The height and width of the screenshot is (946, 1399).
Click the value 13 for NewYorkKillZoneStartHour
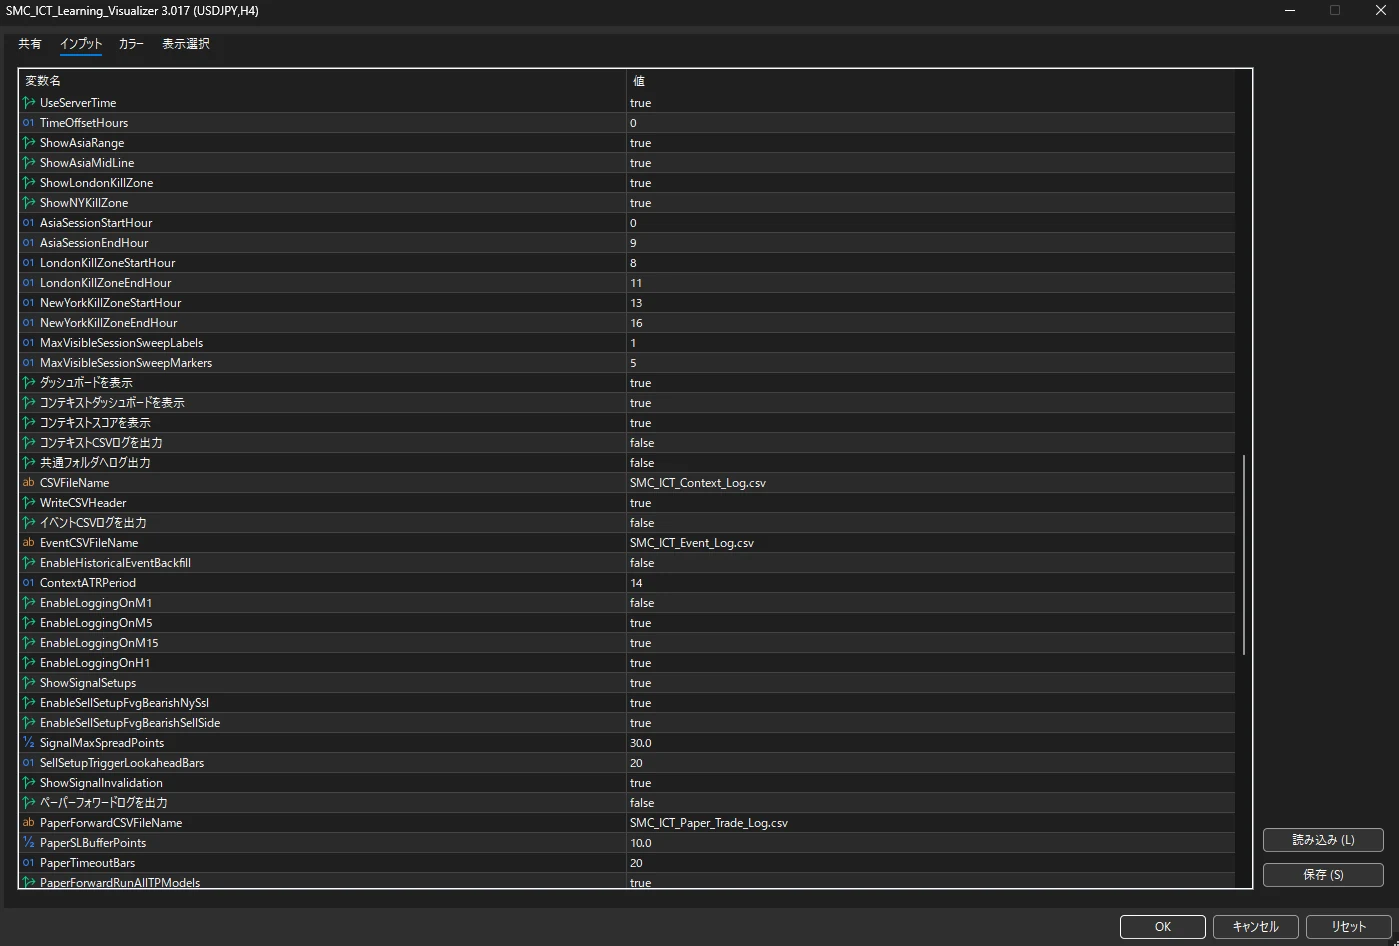(636, 303)
